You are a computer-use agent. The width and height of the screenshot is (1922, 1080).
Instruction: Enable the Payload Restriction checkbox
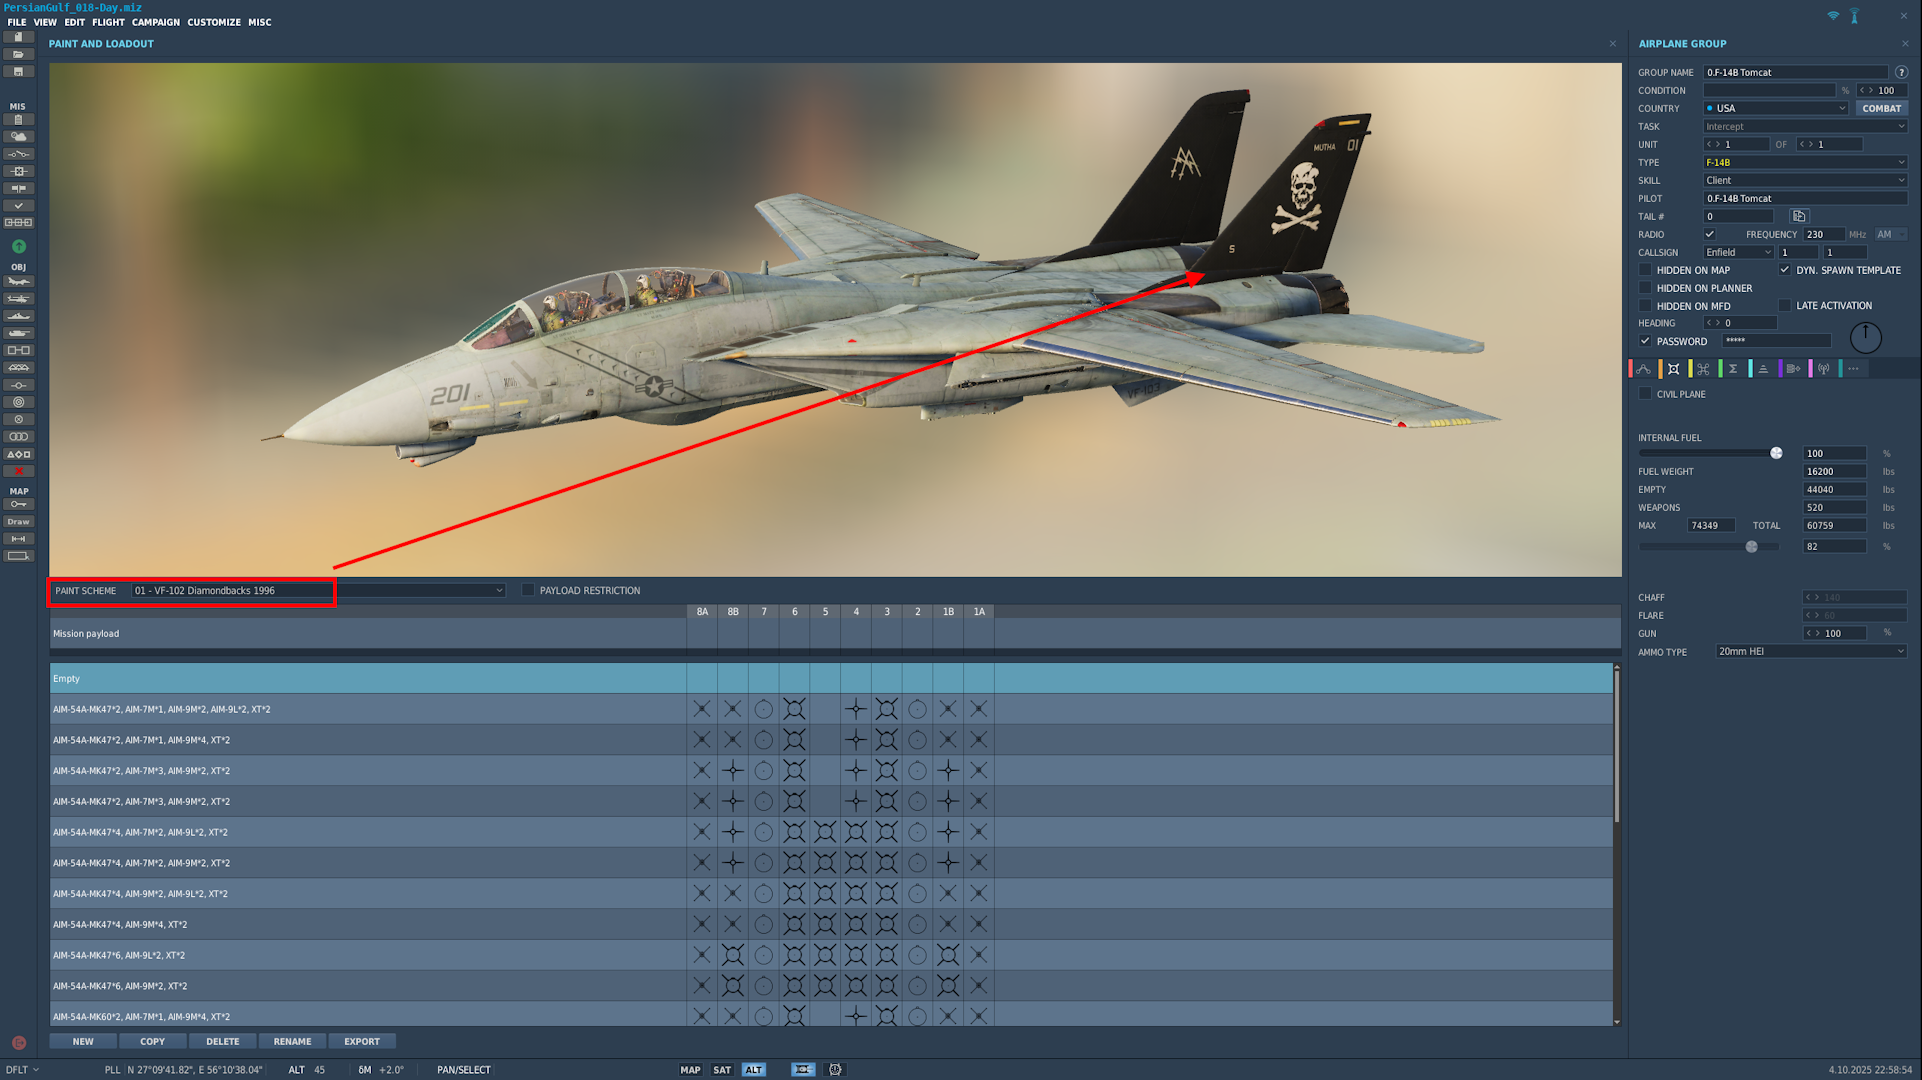(528, 591)
